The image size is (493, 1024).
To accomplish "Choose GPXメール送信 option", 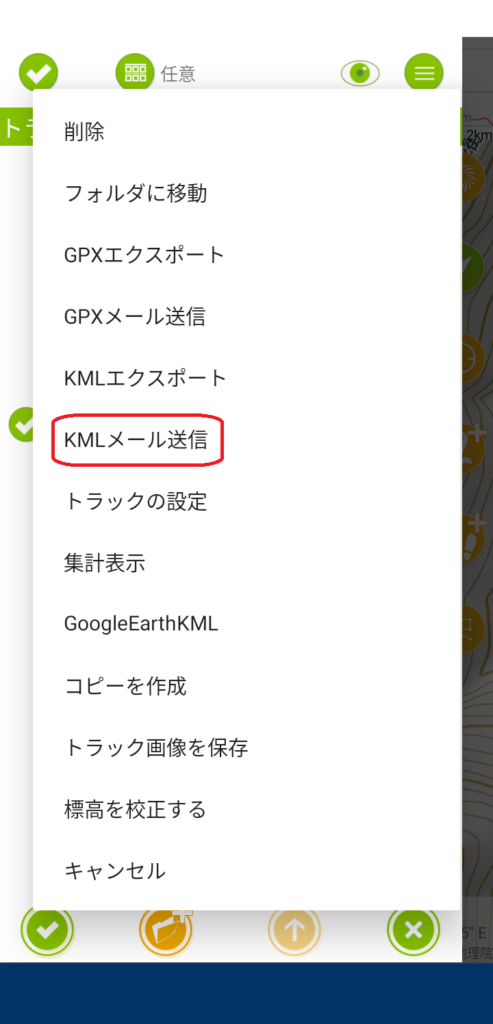I will (x=247, y=317).
